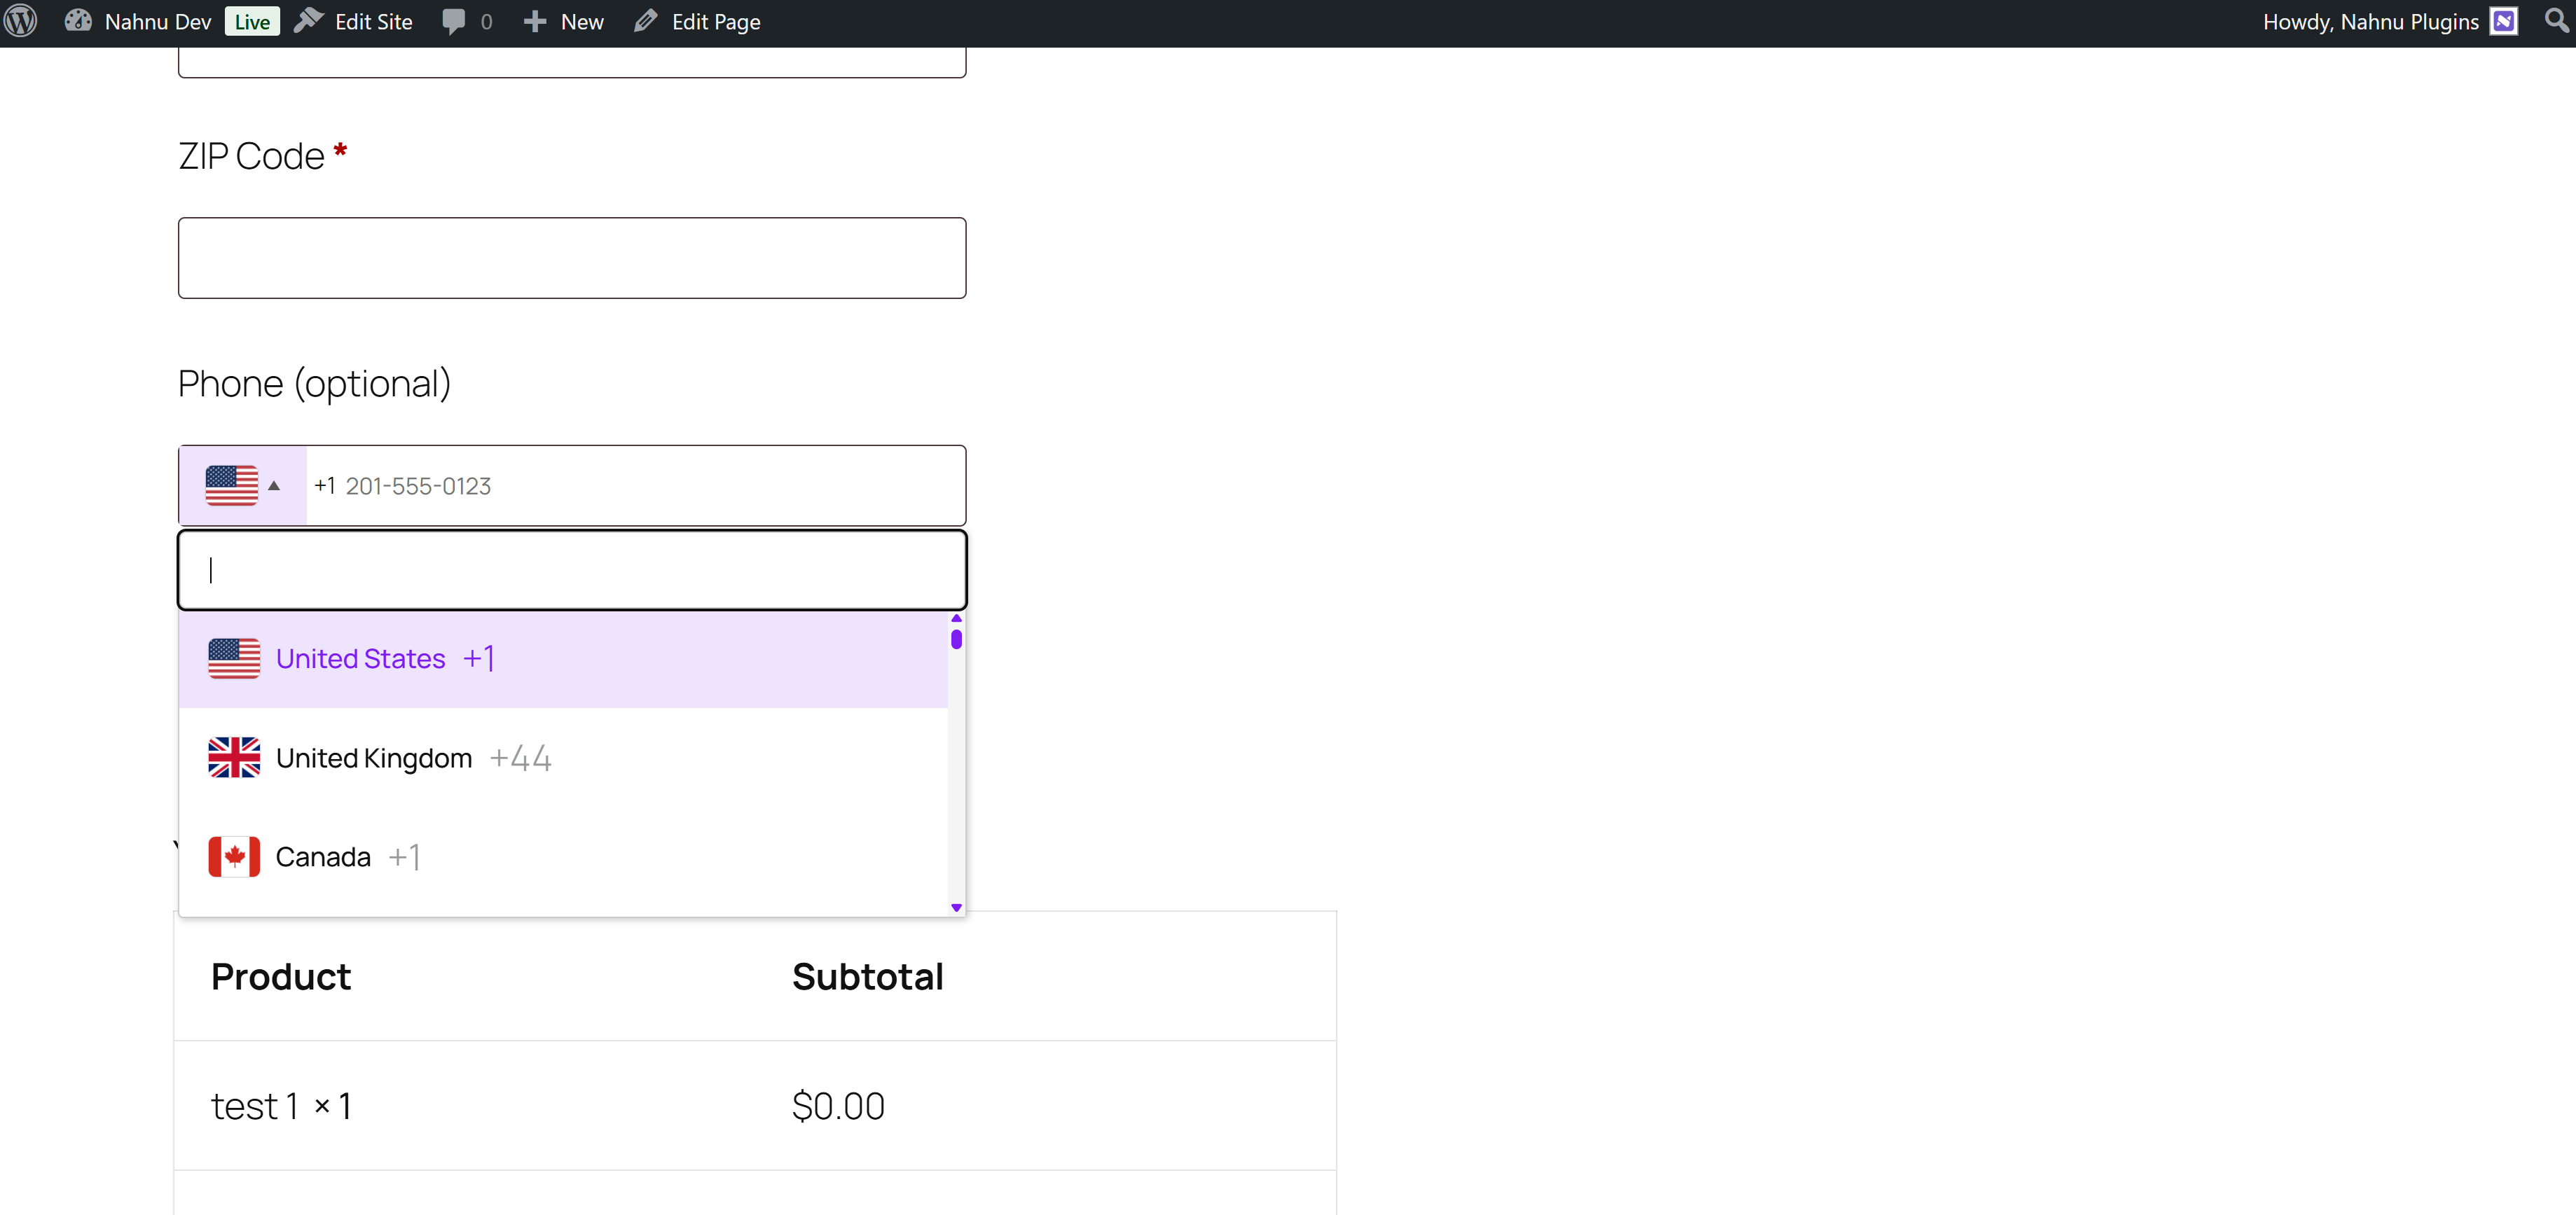This screenshot has width=2576, height=1215.
Task: Click the paintbrush icon beside Edit Site
Action: tap(308, 21)
